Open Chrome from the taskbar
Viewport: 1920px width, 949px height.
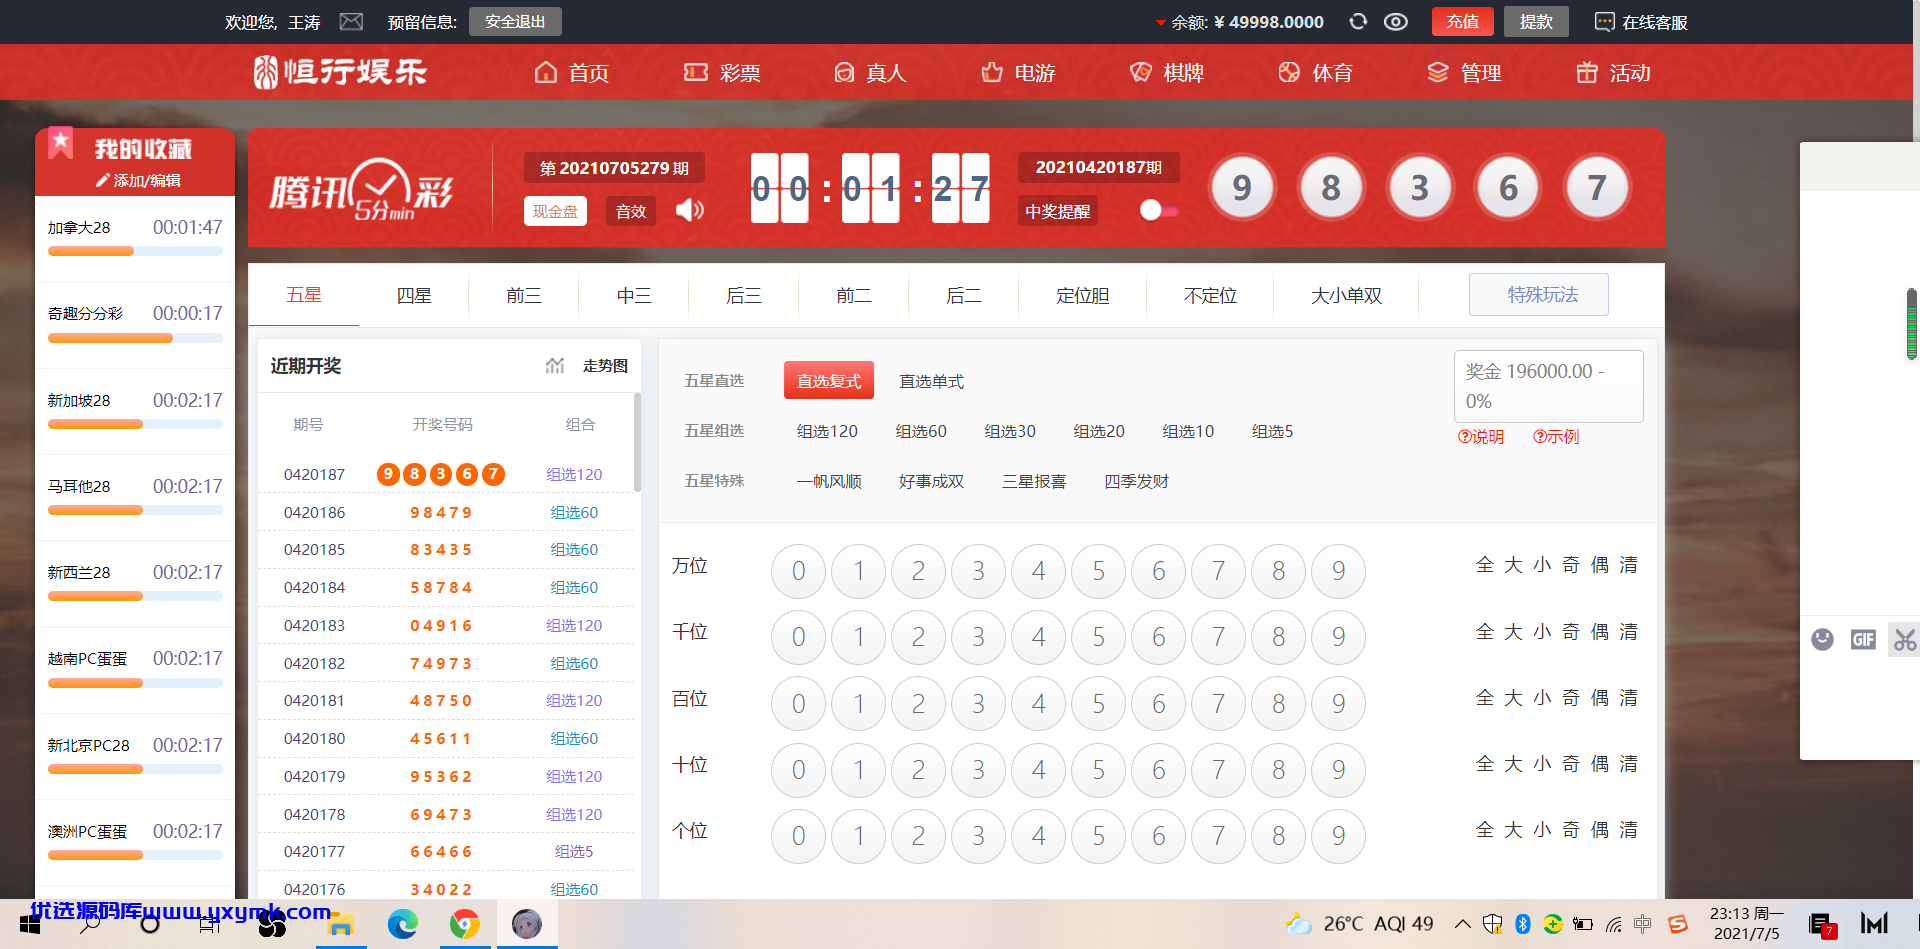point(464,924)
